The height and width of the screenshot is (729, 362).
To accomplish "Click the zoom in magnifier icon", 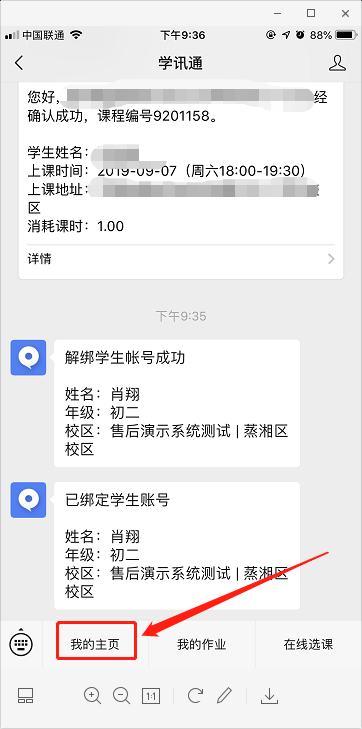I will [92, 696].
